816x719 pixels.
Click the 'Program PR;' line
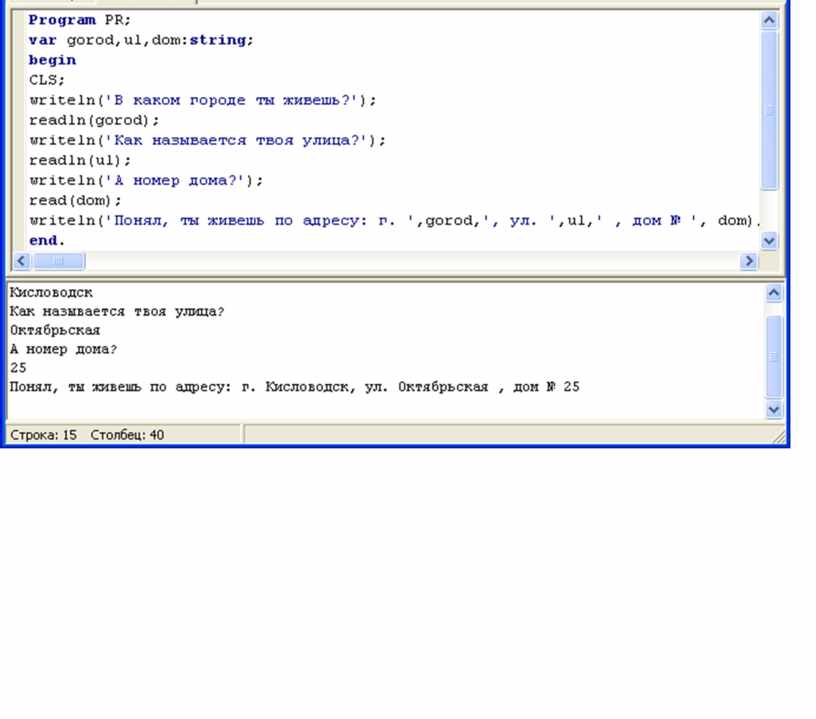(x=80, y=20)
